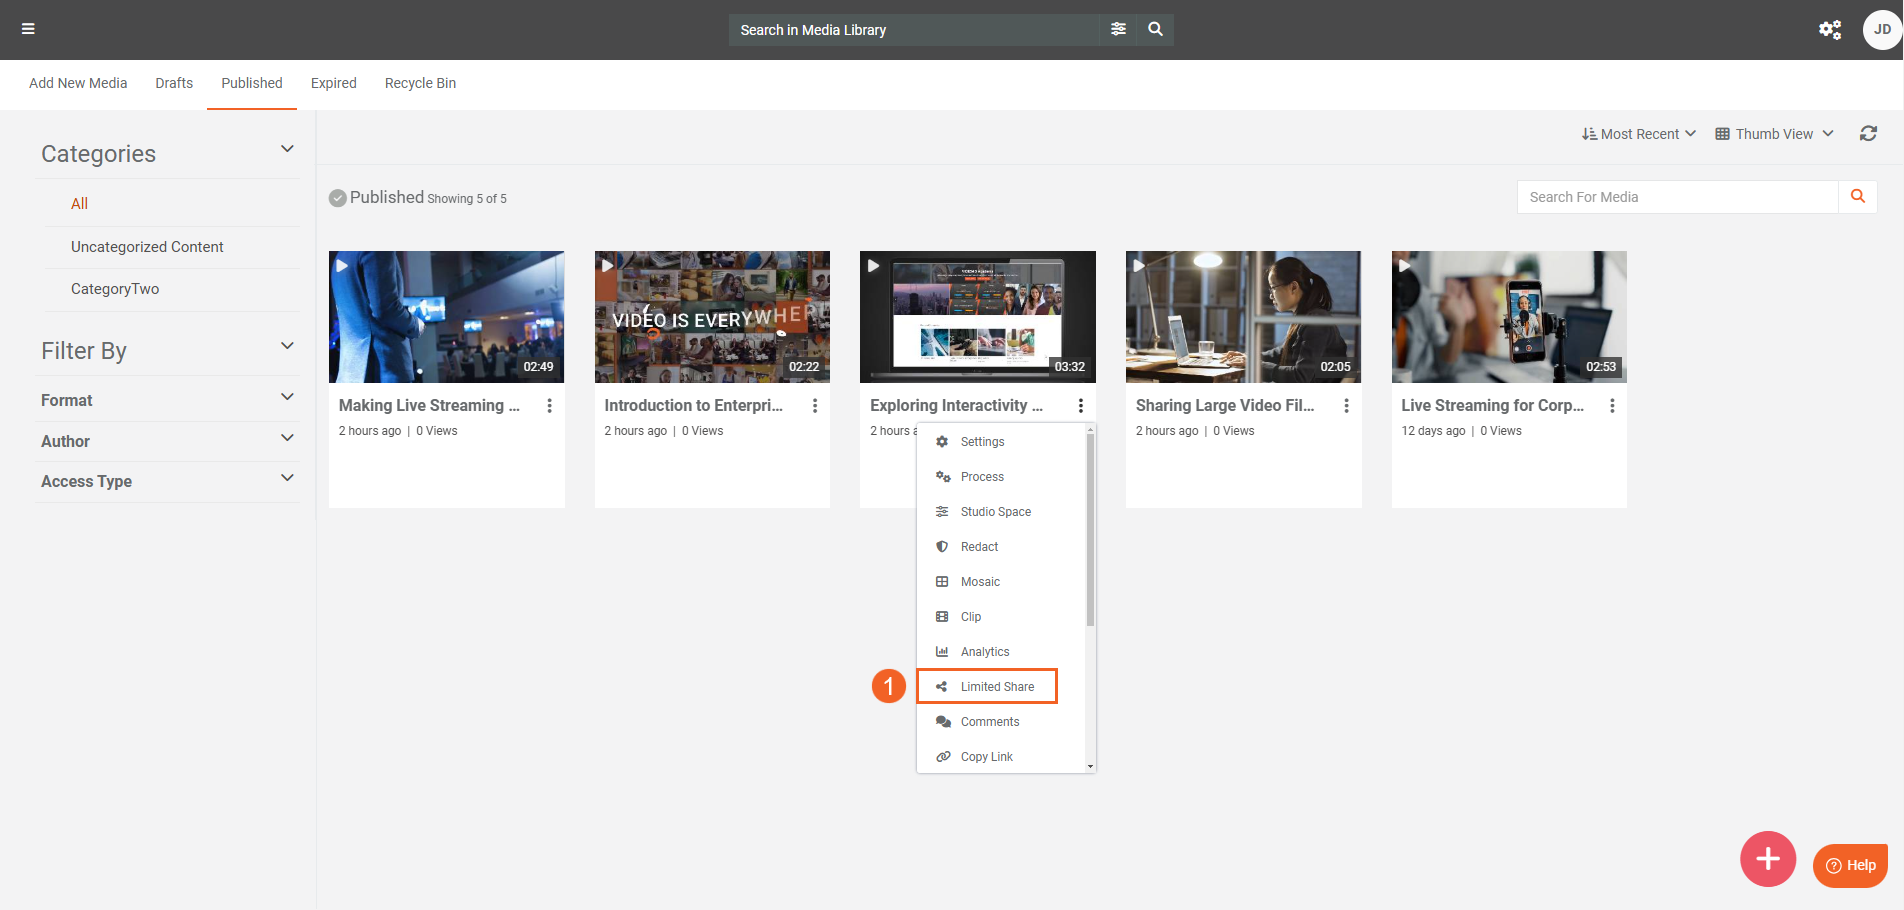Click the magnifier icon in Media Library search
The width and height of the screenshot is (1904, 910).
coord(1155,29)
